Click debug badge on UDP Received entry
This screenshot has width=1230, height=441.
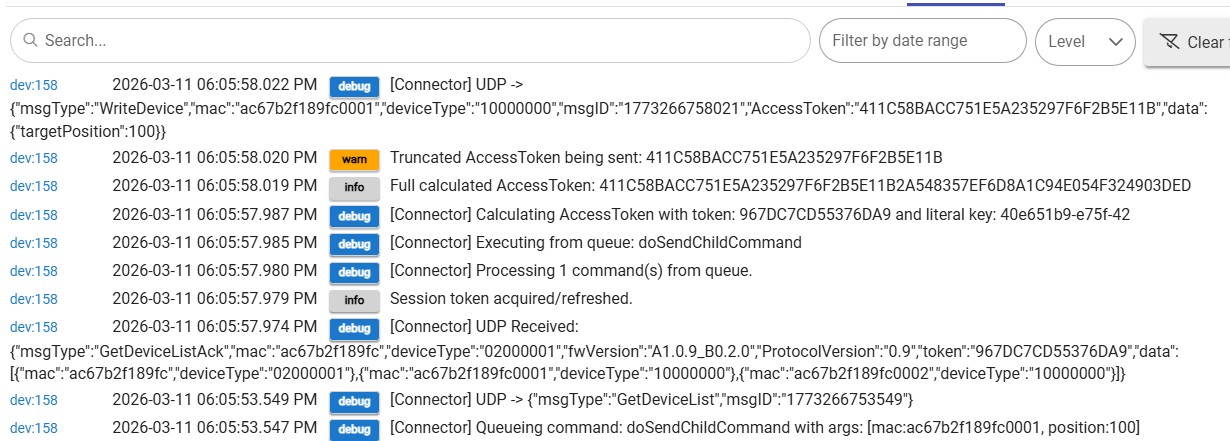(x=354, y=327)
